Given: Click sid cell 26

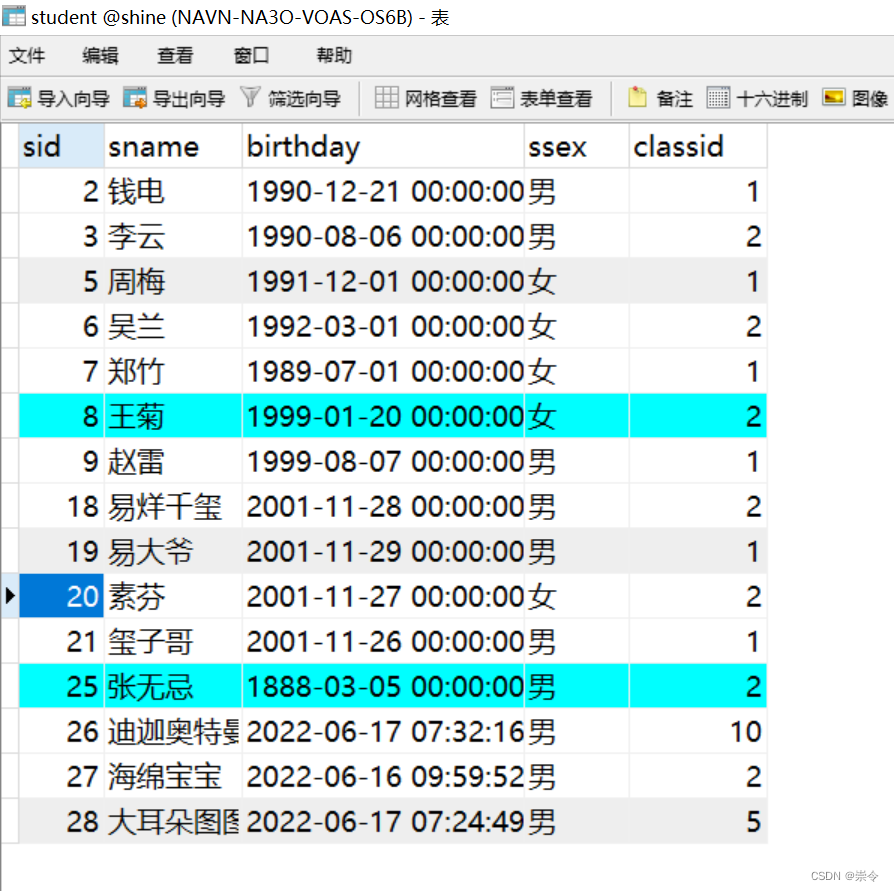Looking at the screenshot, I should point(61,731).
